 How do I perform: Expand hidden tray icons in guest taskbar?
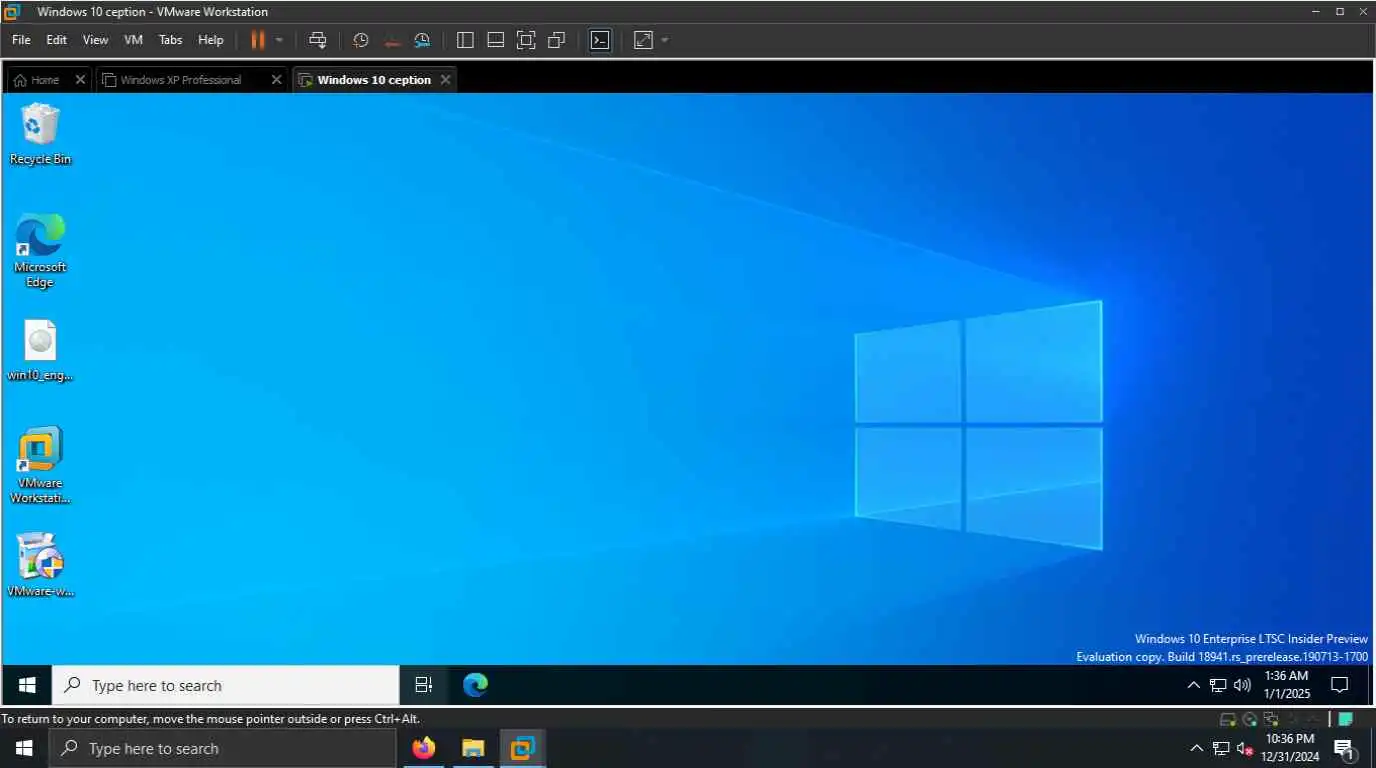(x=1193, y=685)
